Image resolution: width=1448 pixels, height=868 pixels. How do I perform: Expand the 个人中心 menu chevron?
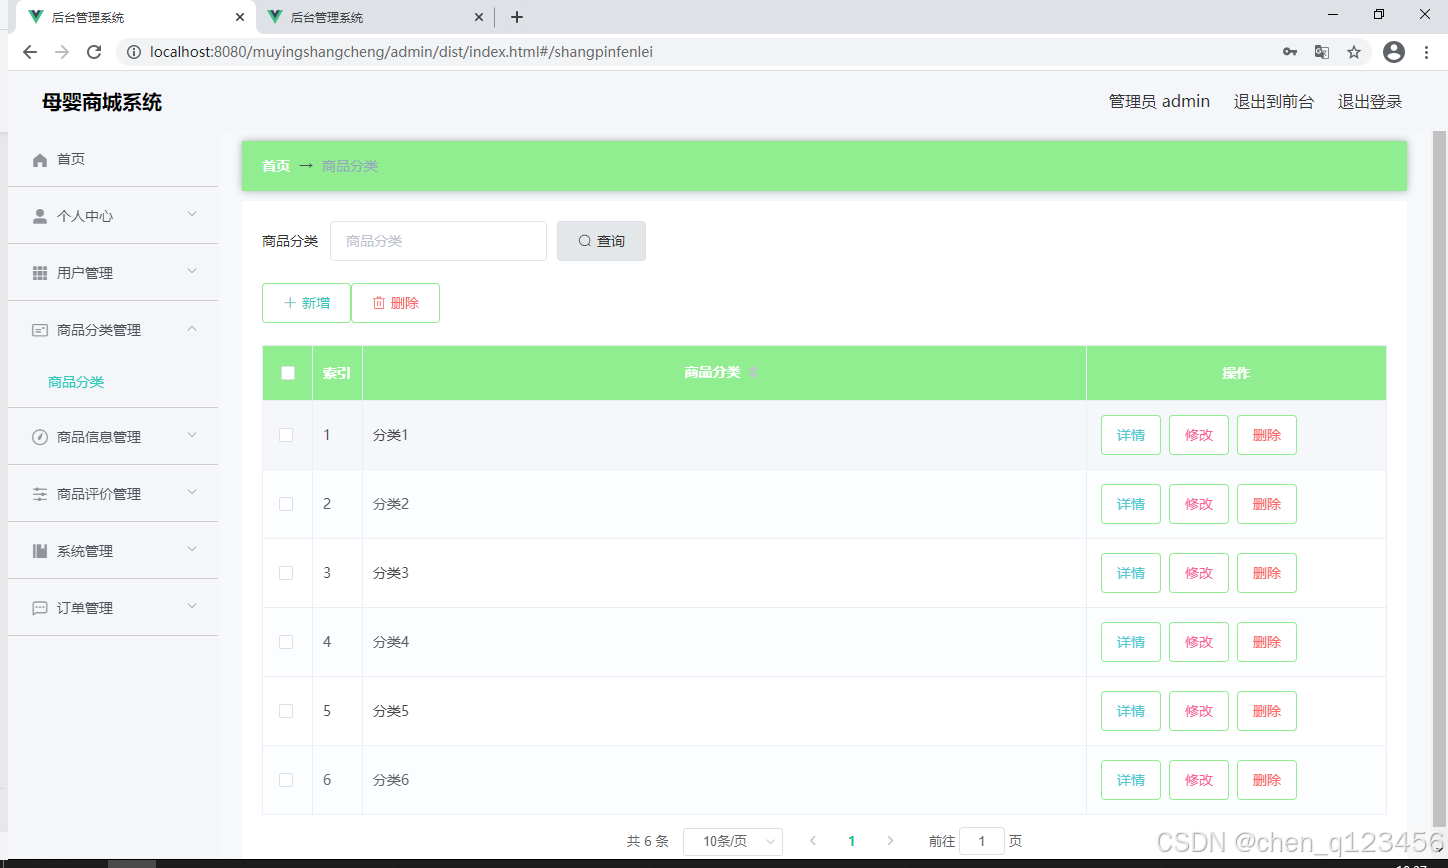coord(192,214)
